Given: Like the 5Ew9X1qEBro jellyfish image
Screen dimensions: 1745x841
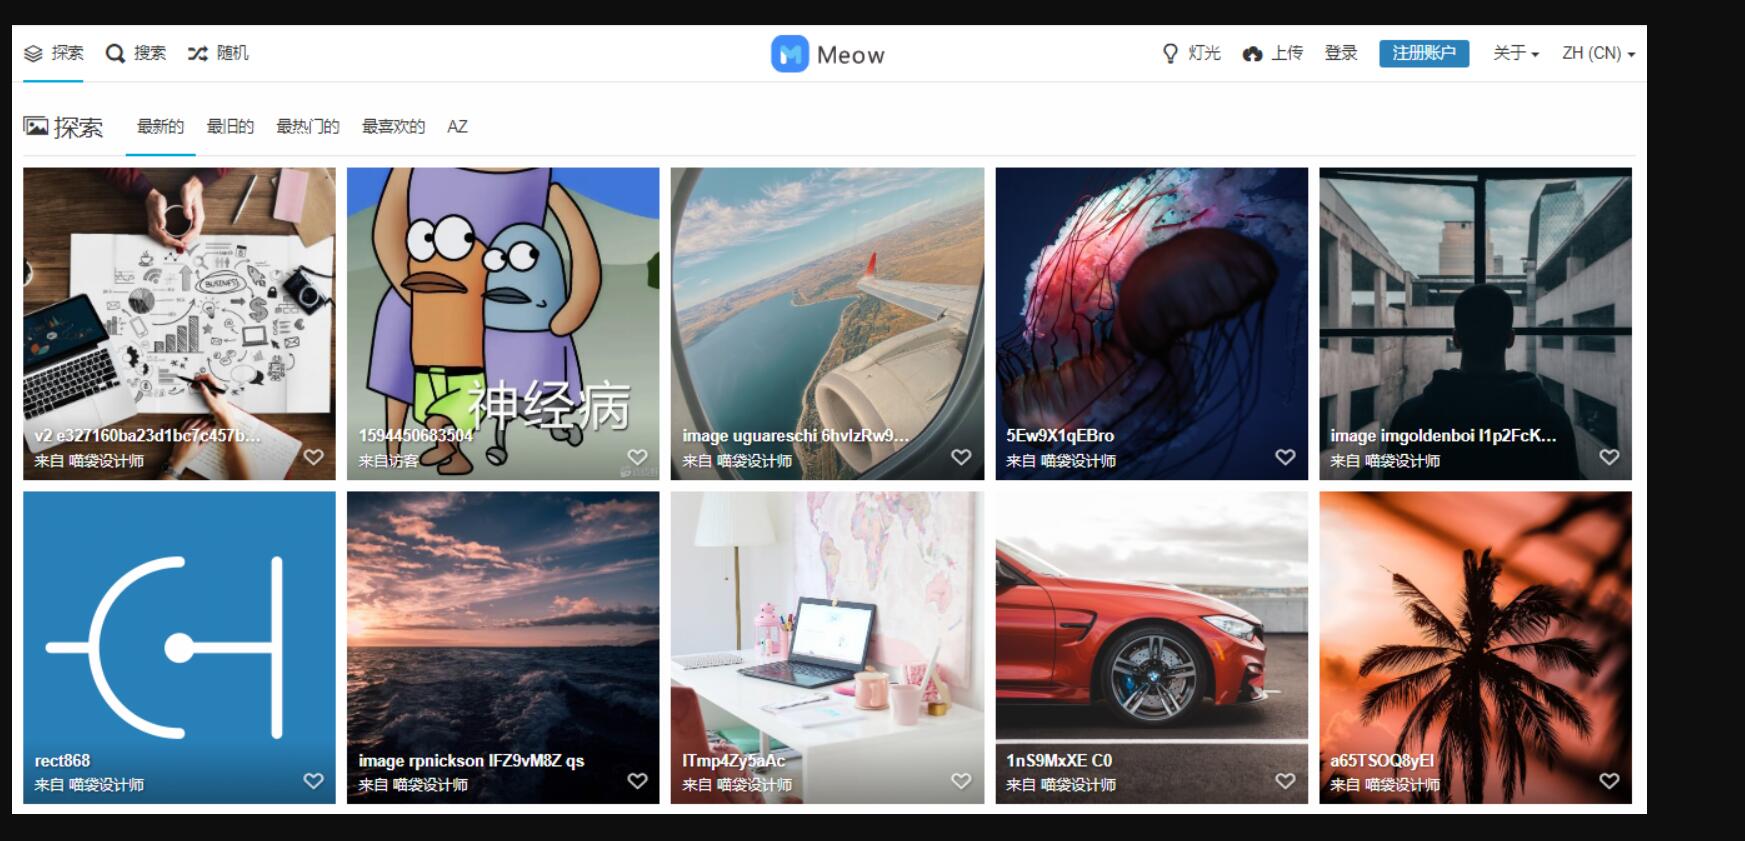Looking at the screenshot, I should pyautogui.click(x=1285, y=457).
